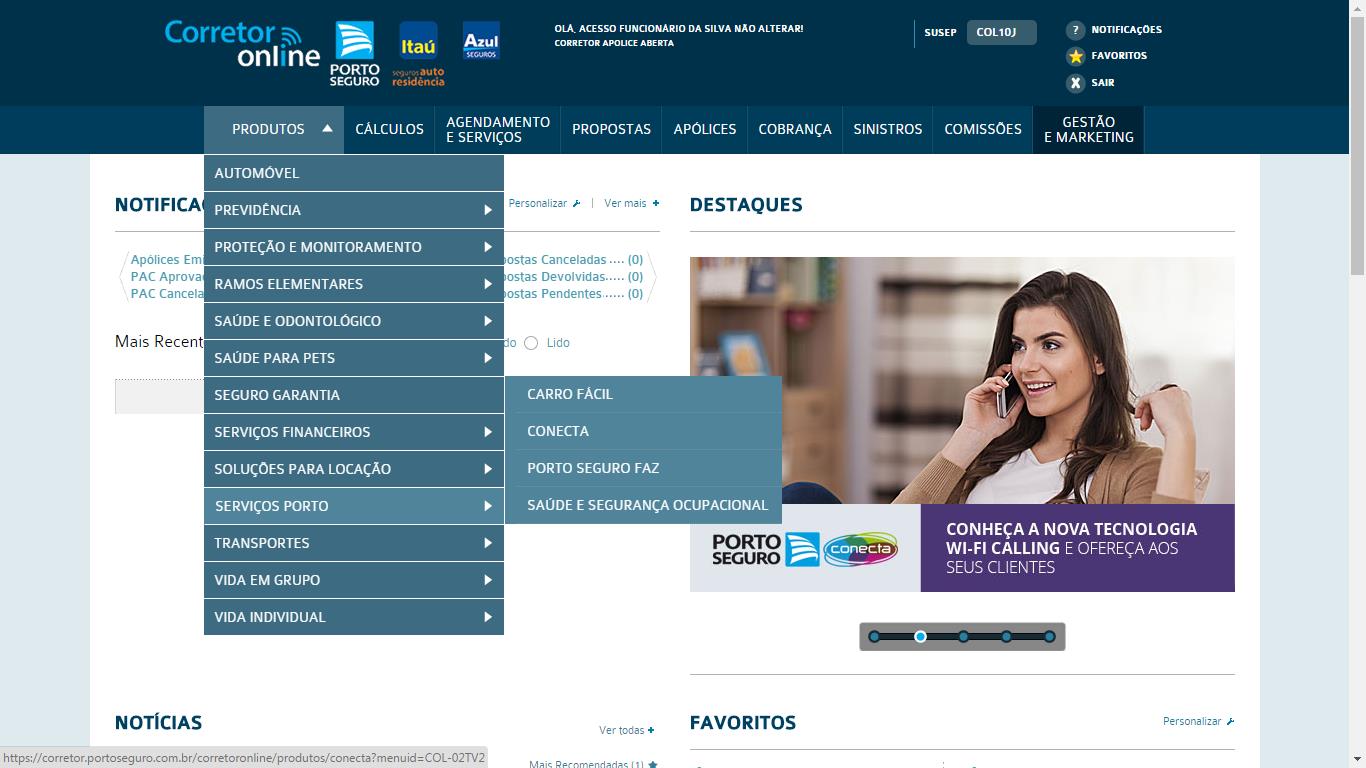Expand Serviços Financeiros submenu
Image resolution: width=1366 pixels, height=768 pixels.
tap(487, 432)
